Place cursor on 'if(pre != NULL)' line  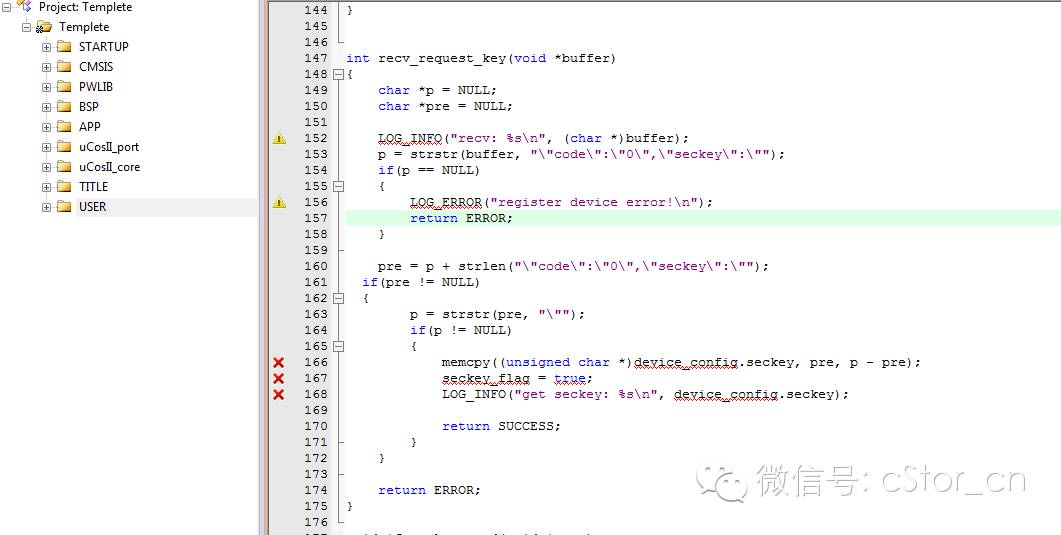tap(421, 282)
